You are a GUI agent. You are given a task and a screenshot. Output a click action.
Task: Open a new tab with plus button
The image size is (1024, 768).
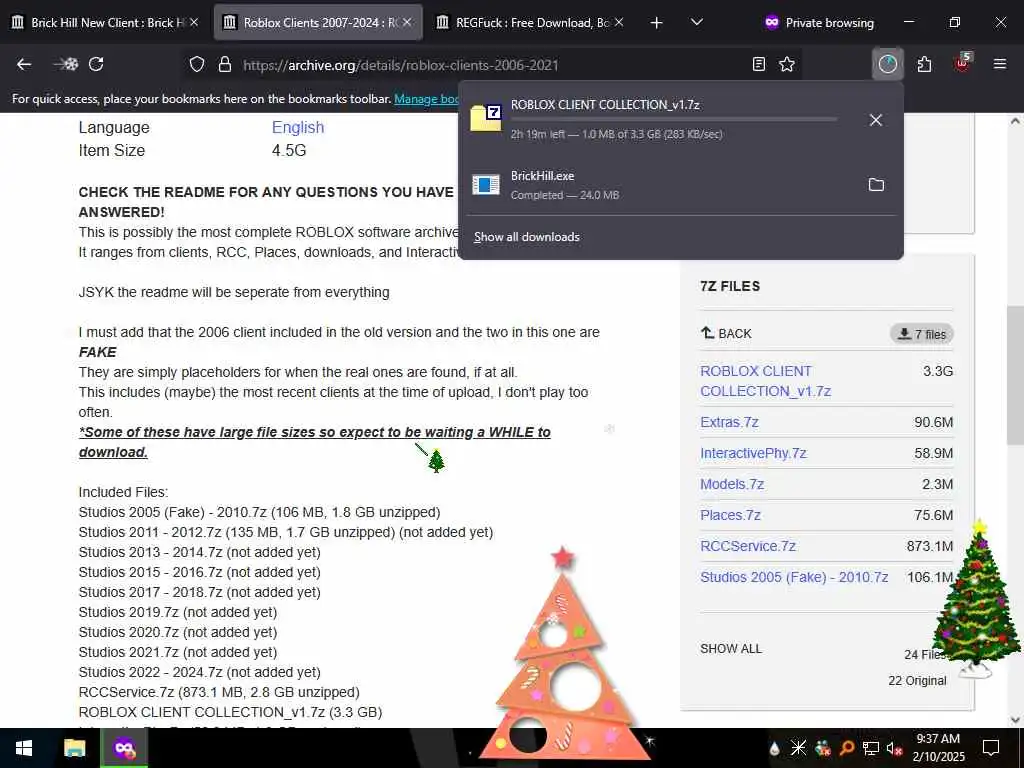coord(656,22)
